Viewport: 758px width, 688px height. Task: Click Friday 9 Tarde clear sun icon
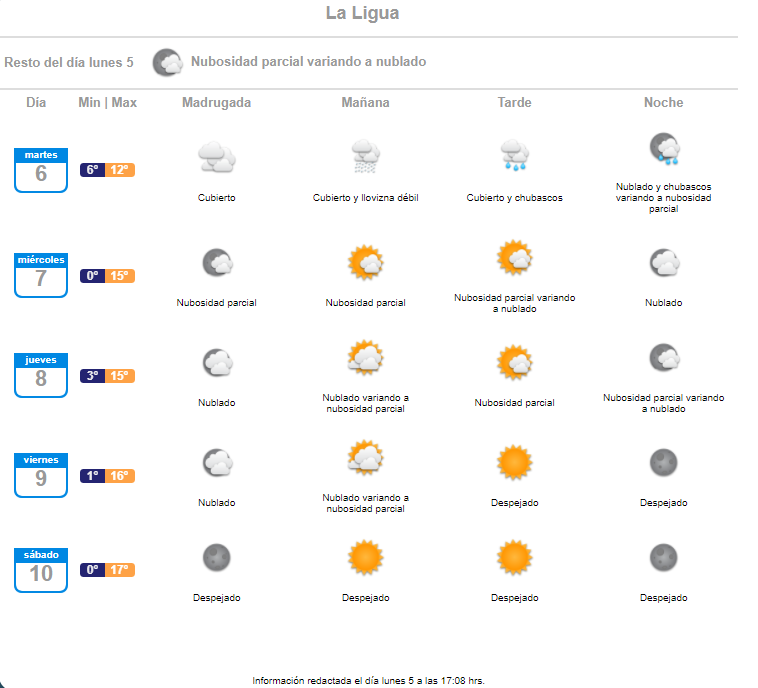click(515, 463)
